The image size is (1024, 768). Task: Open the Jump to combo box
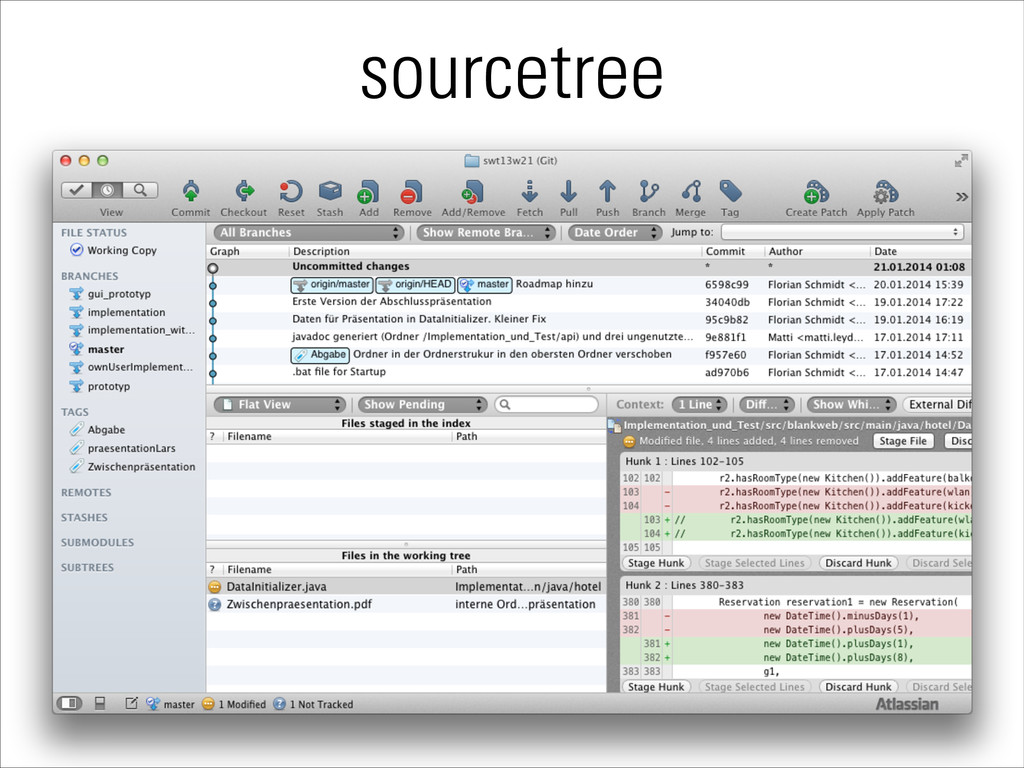[x=842, y=232]
